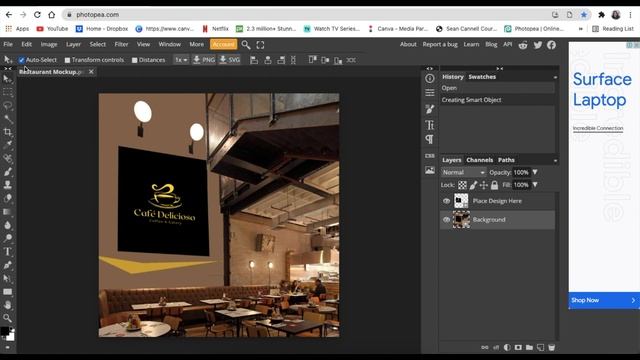
Task: Open the CSS panel icon
Action: [x=430, y=156]
